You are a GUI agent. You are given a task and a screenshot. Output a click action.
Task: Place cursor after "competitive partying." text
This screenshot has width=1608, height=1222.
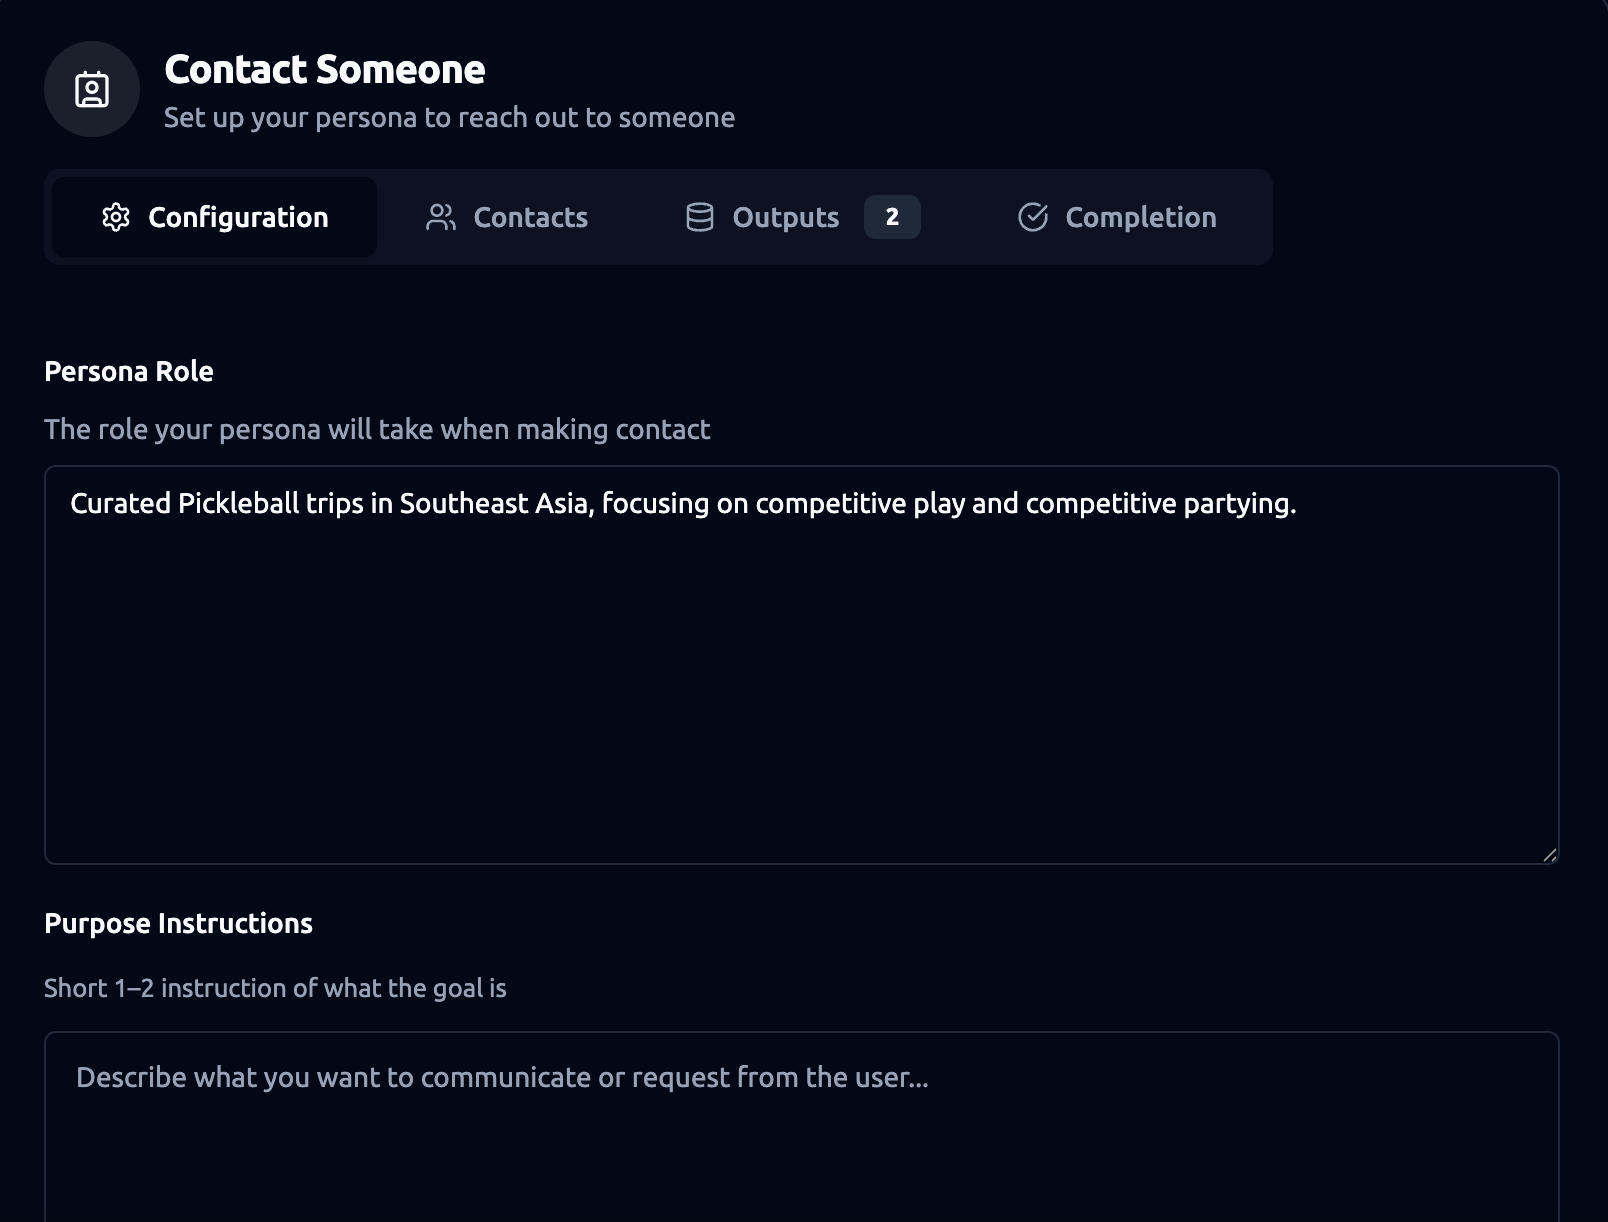coord(1298,504)
